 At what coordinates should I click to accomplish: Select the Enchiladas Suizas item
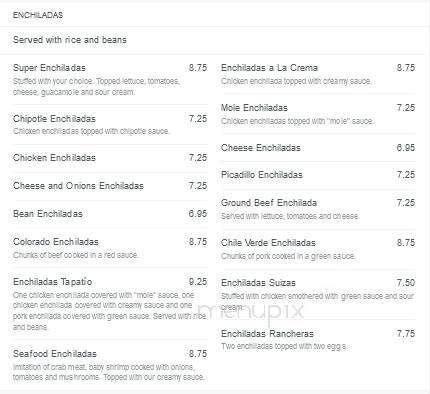point(258,283)
